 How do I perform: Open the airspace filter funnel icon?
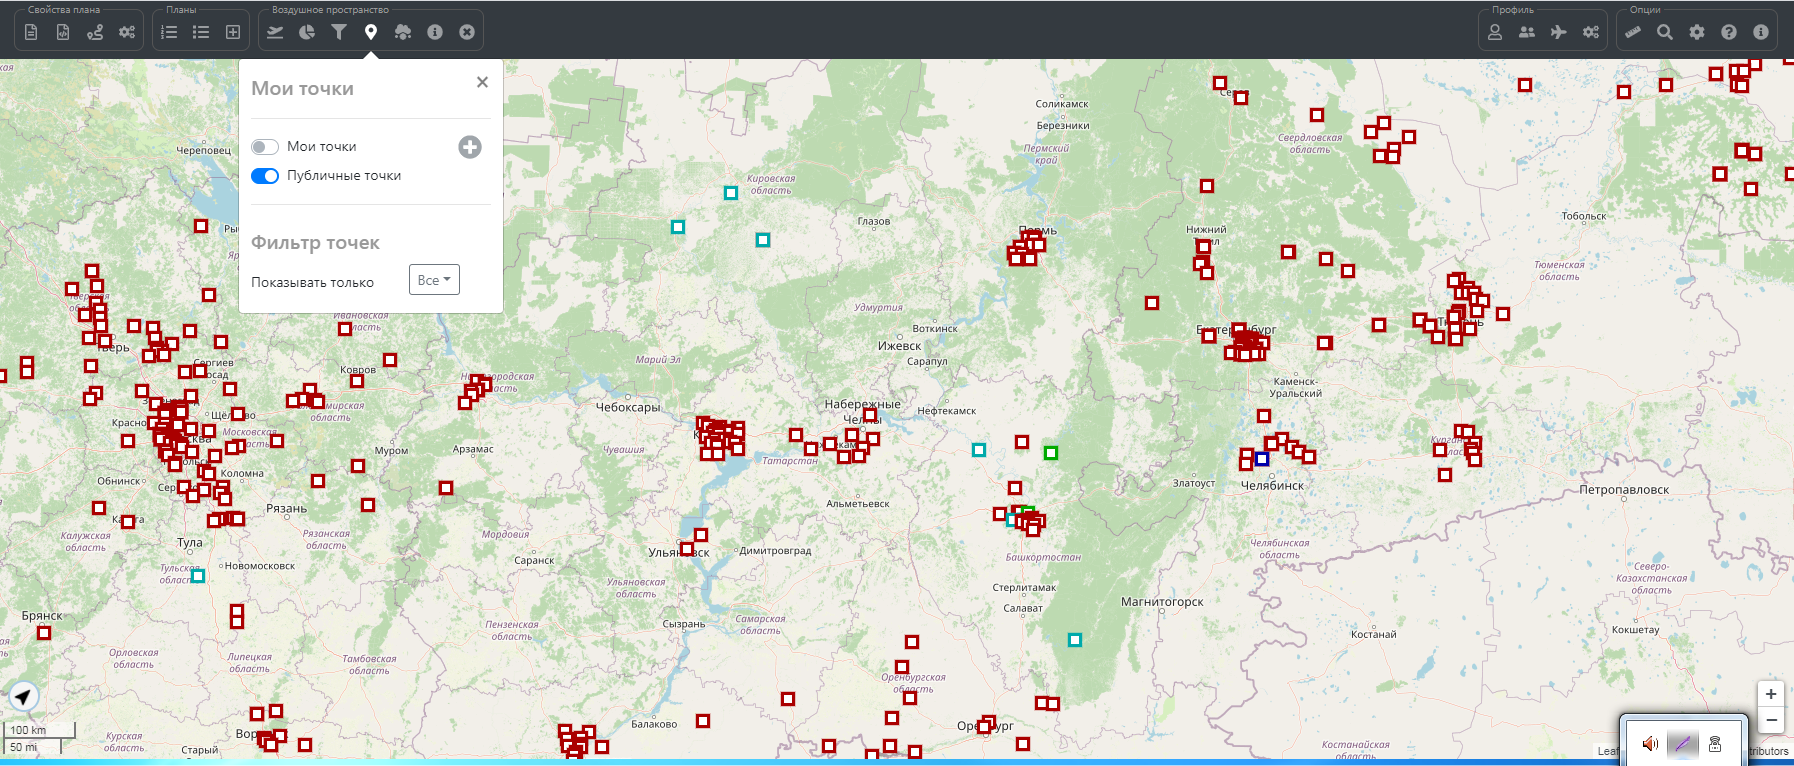(339, 32)
